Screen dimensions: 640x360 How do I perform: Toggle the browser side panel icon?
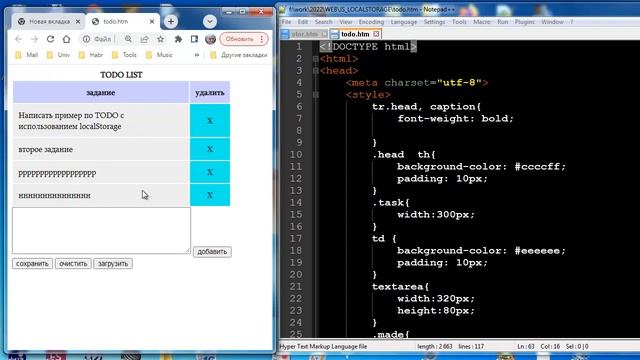[x=194, y=39]
